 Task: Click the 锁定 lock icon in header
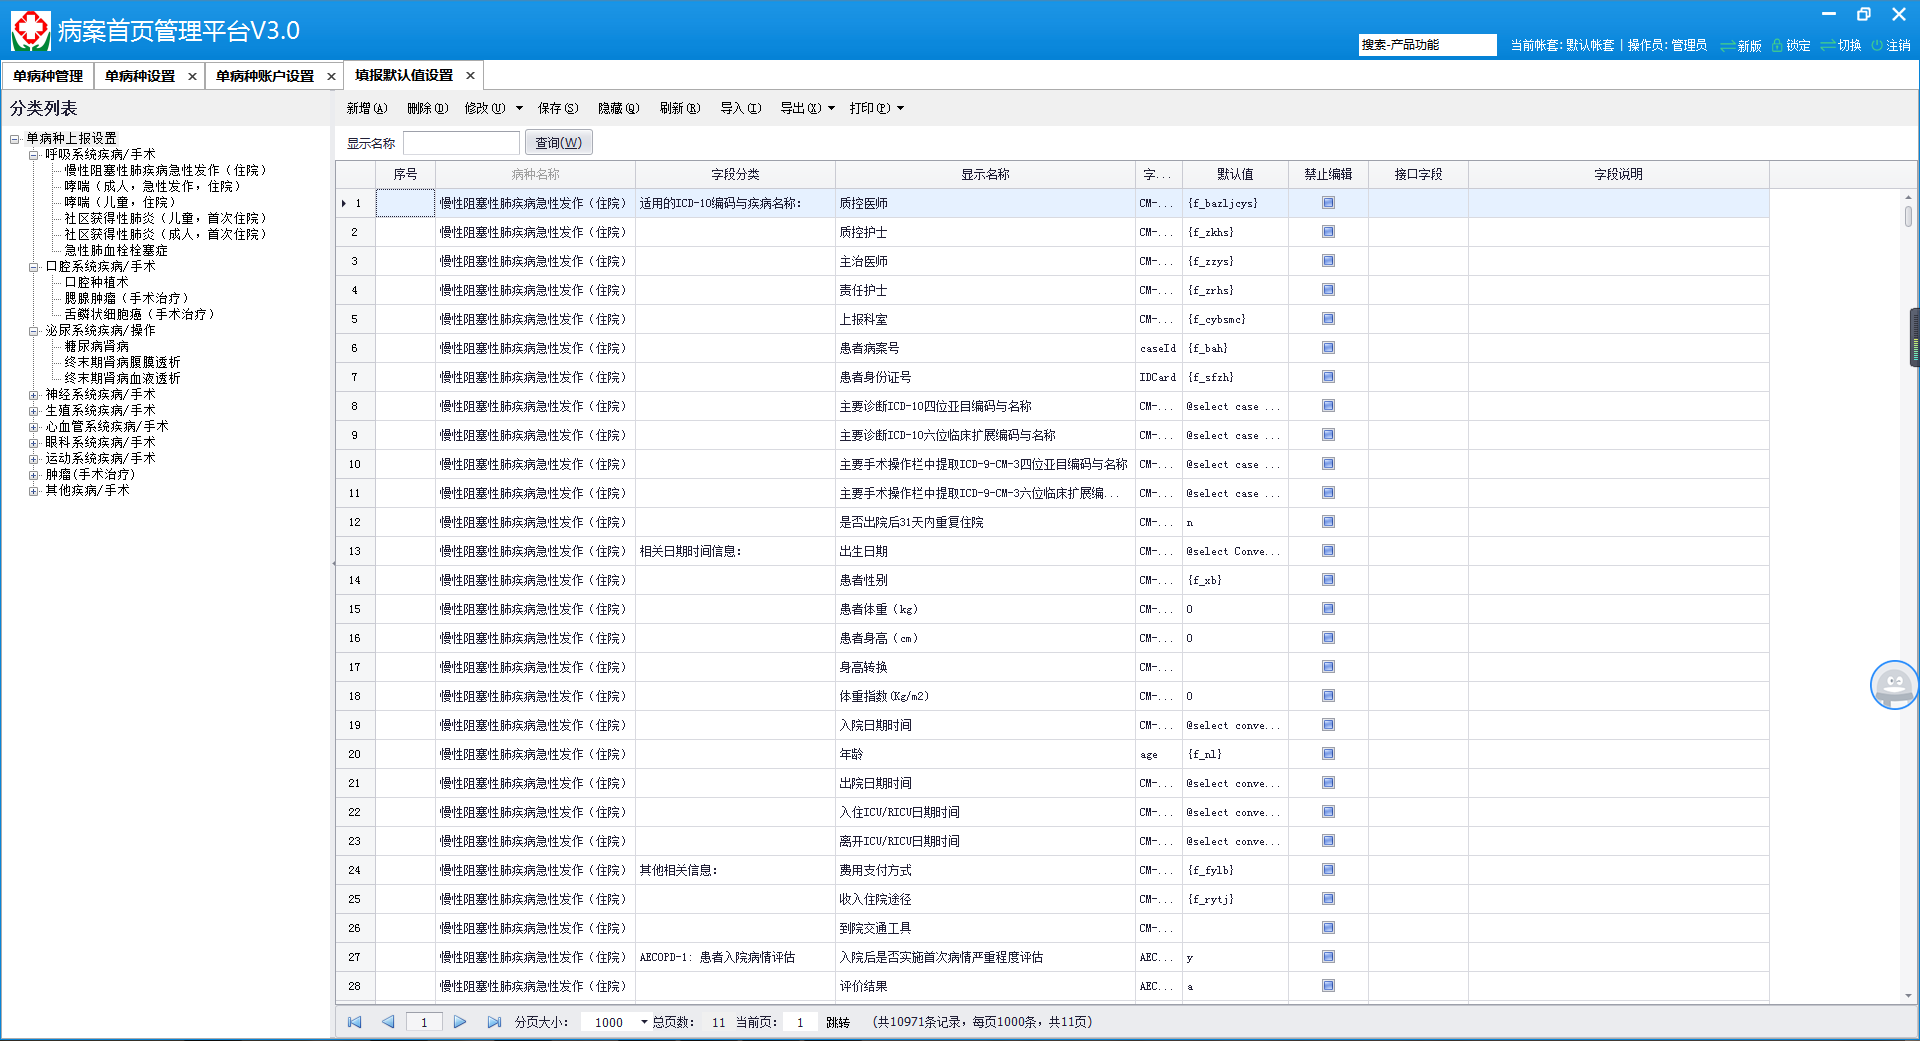(1777, 46)
